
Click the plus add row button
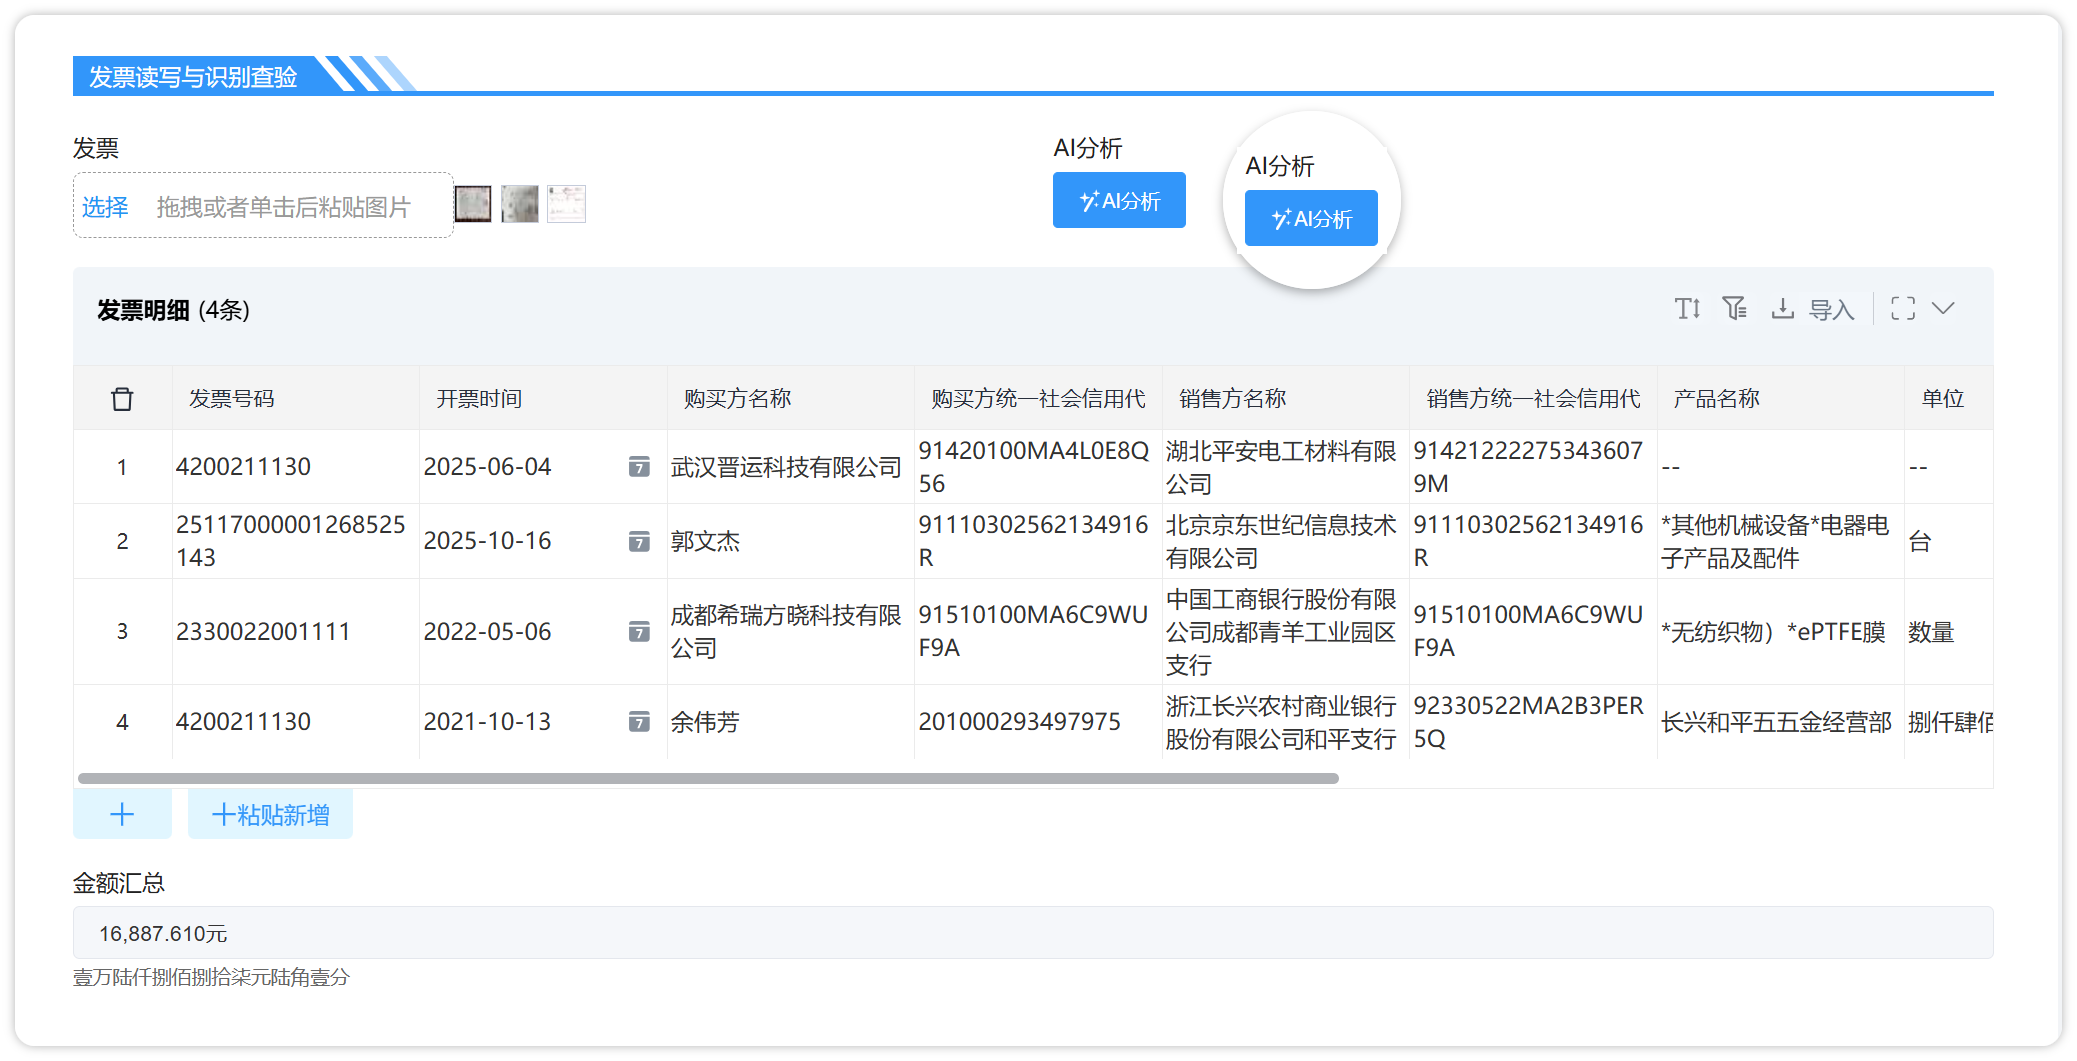122,814
